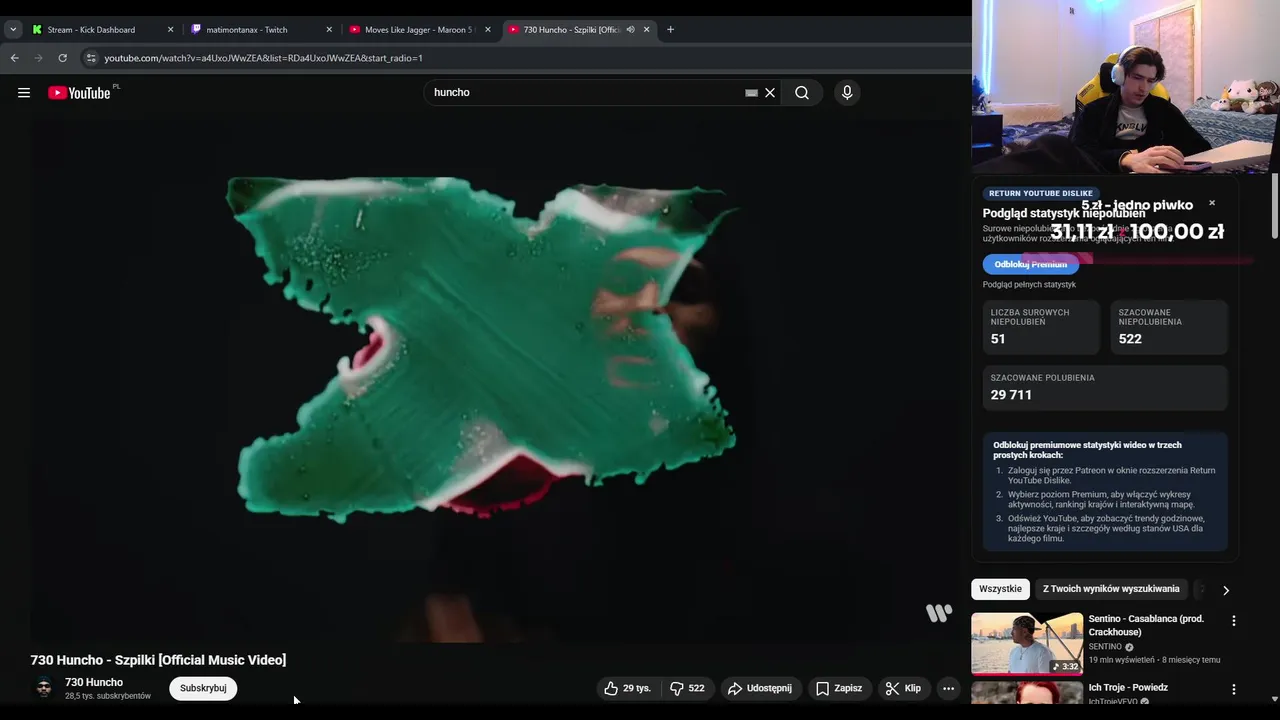Image resolution: width=1280 pixels, height=720 pixels.
Task: Open a new browser tab with plus
Action: pyautogui.click(x=670, y=30)
